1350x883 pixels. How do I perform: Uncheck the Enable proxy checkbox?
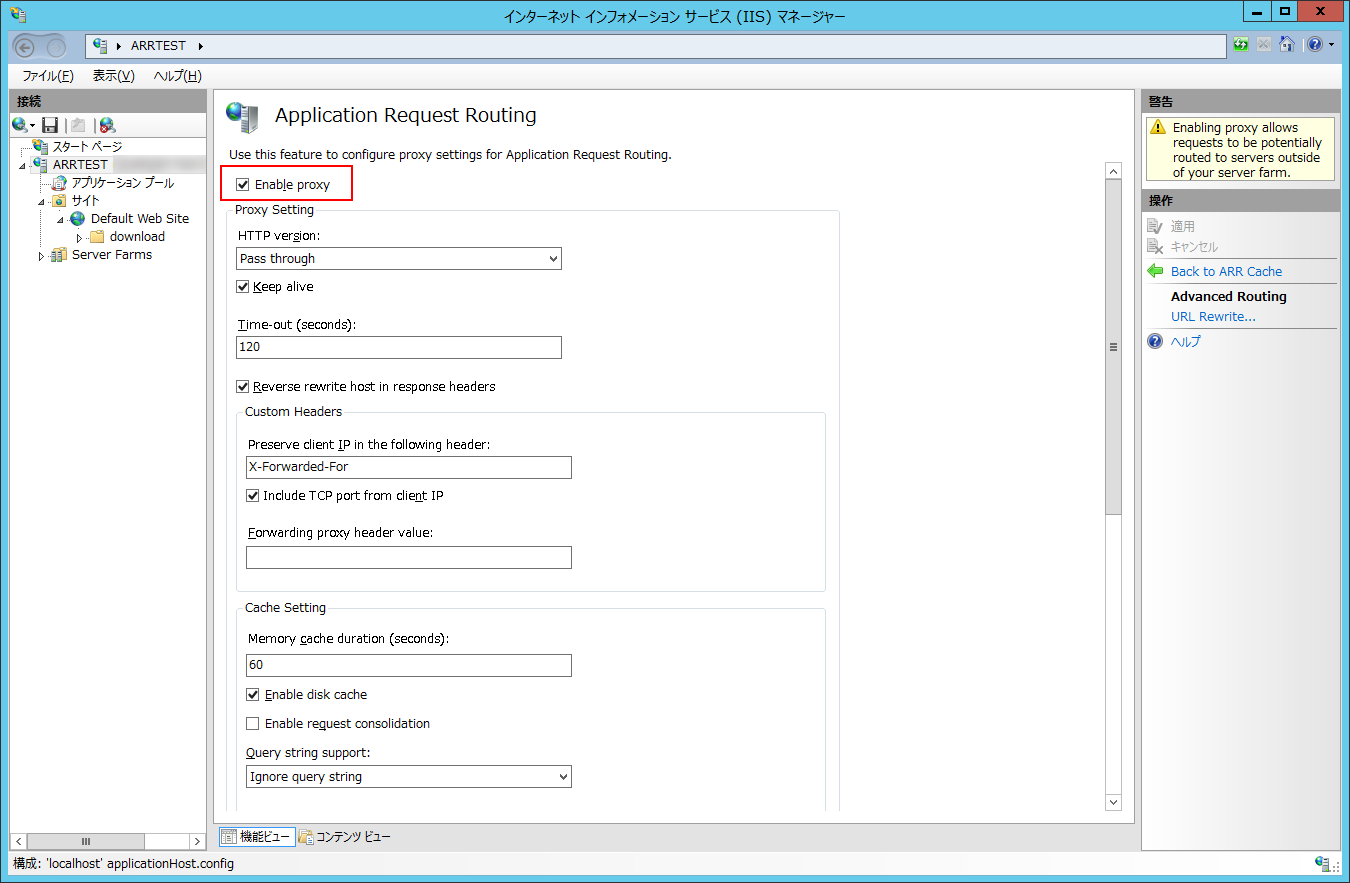click(242, 185)
